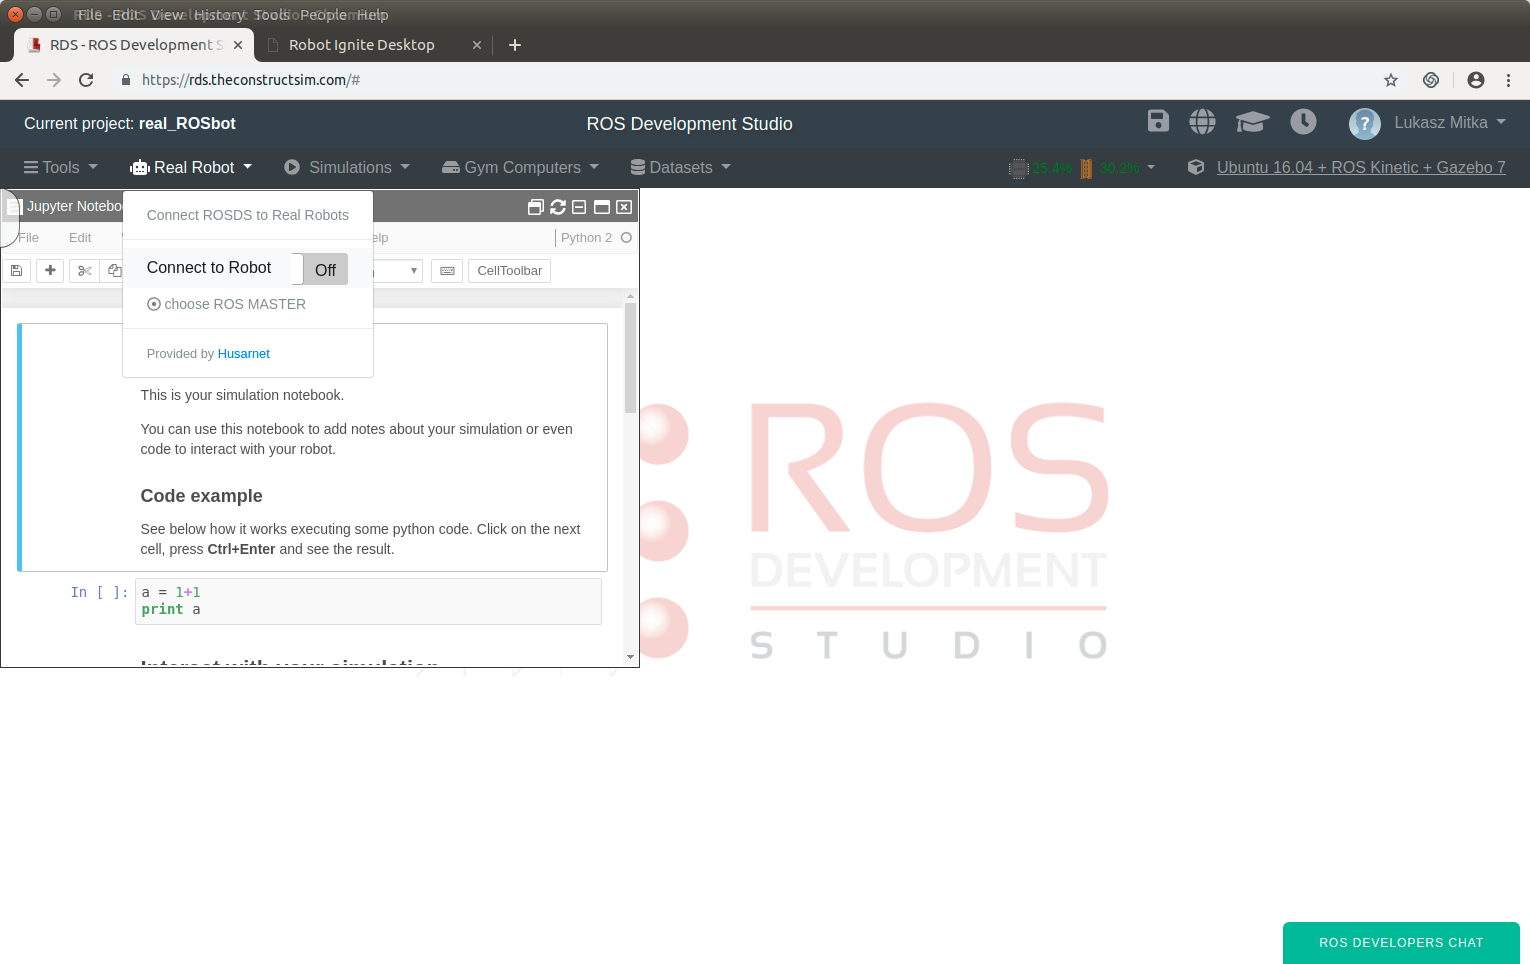Insert cell below with plus icon

50,270
